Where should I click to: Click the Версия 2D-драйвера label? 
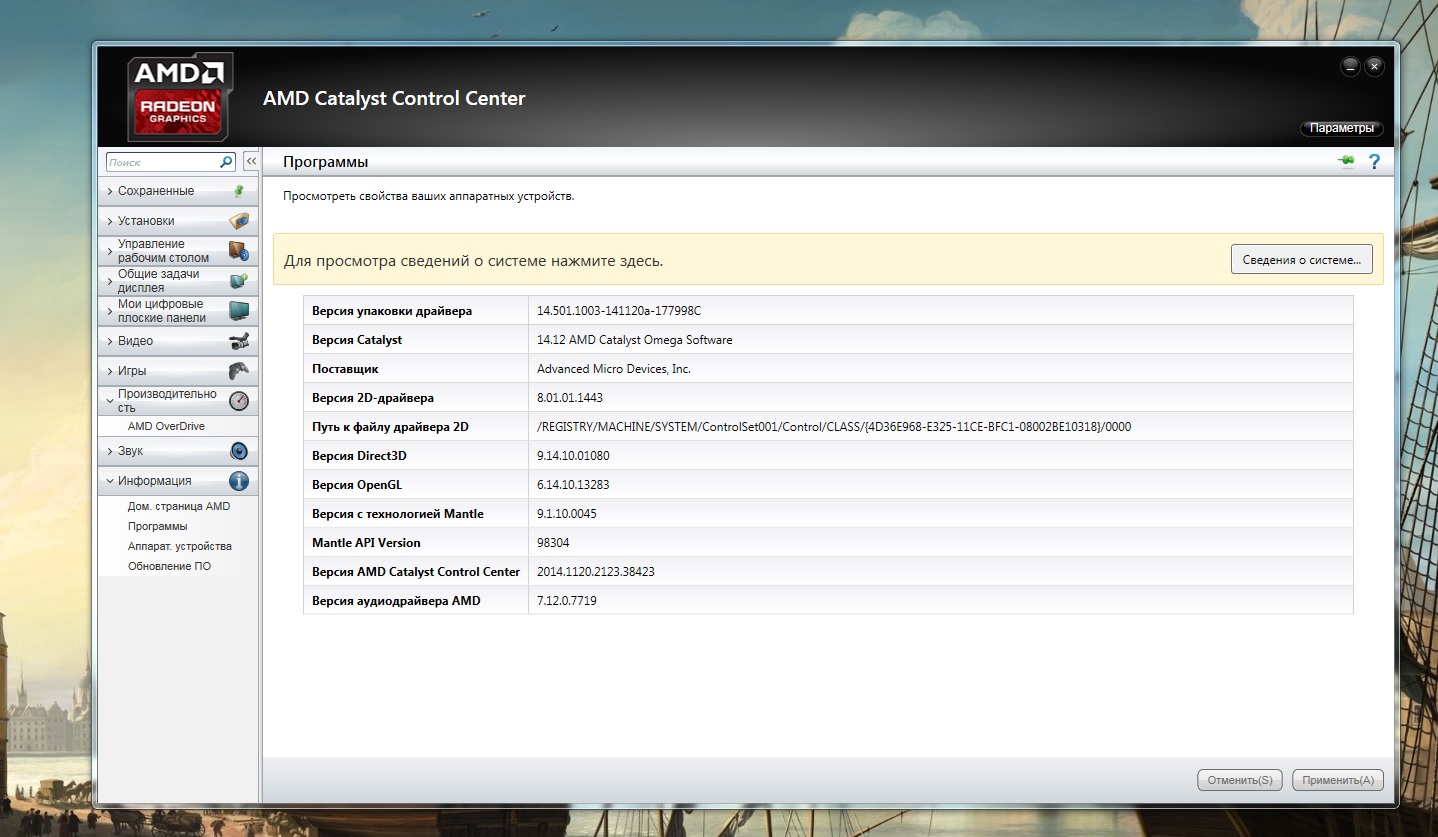tap(373, 398)
